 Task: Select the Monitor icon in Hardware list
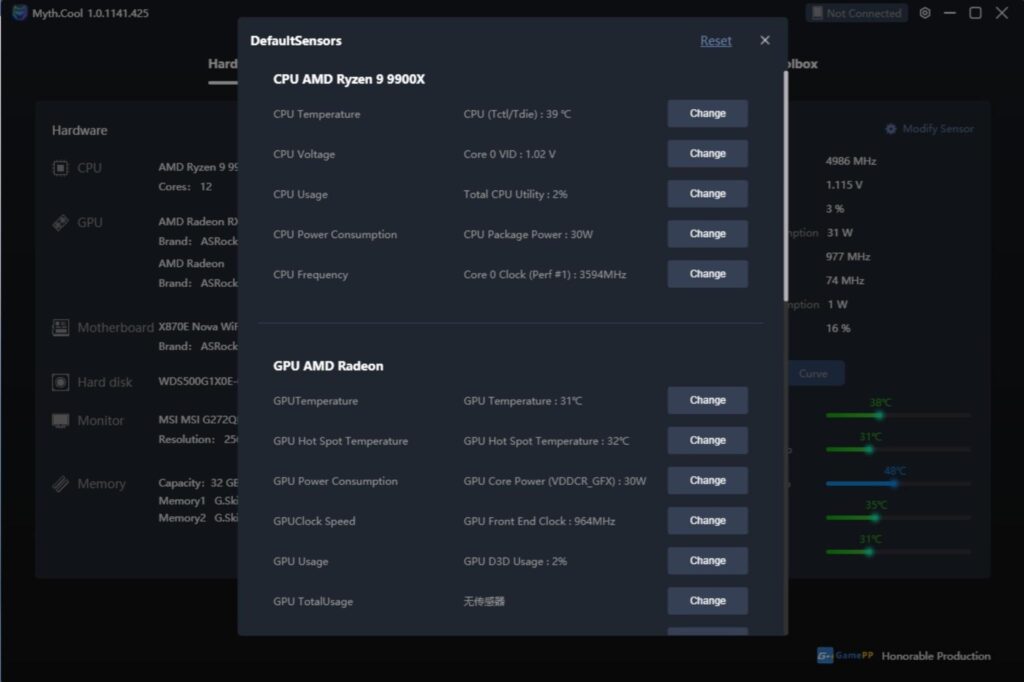point(60,421)
